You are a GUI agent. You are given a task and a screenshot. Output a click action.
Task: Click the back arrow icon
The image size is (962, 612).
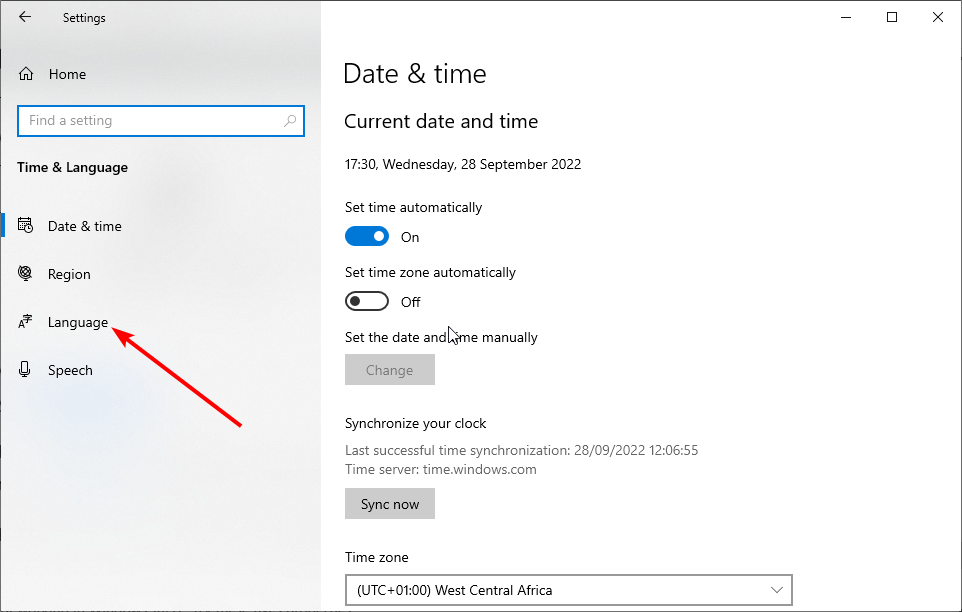25,17
